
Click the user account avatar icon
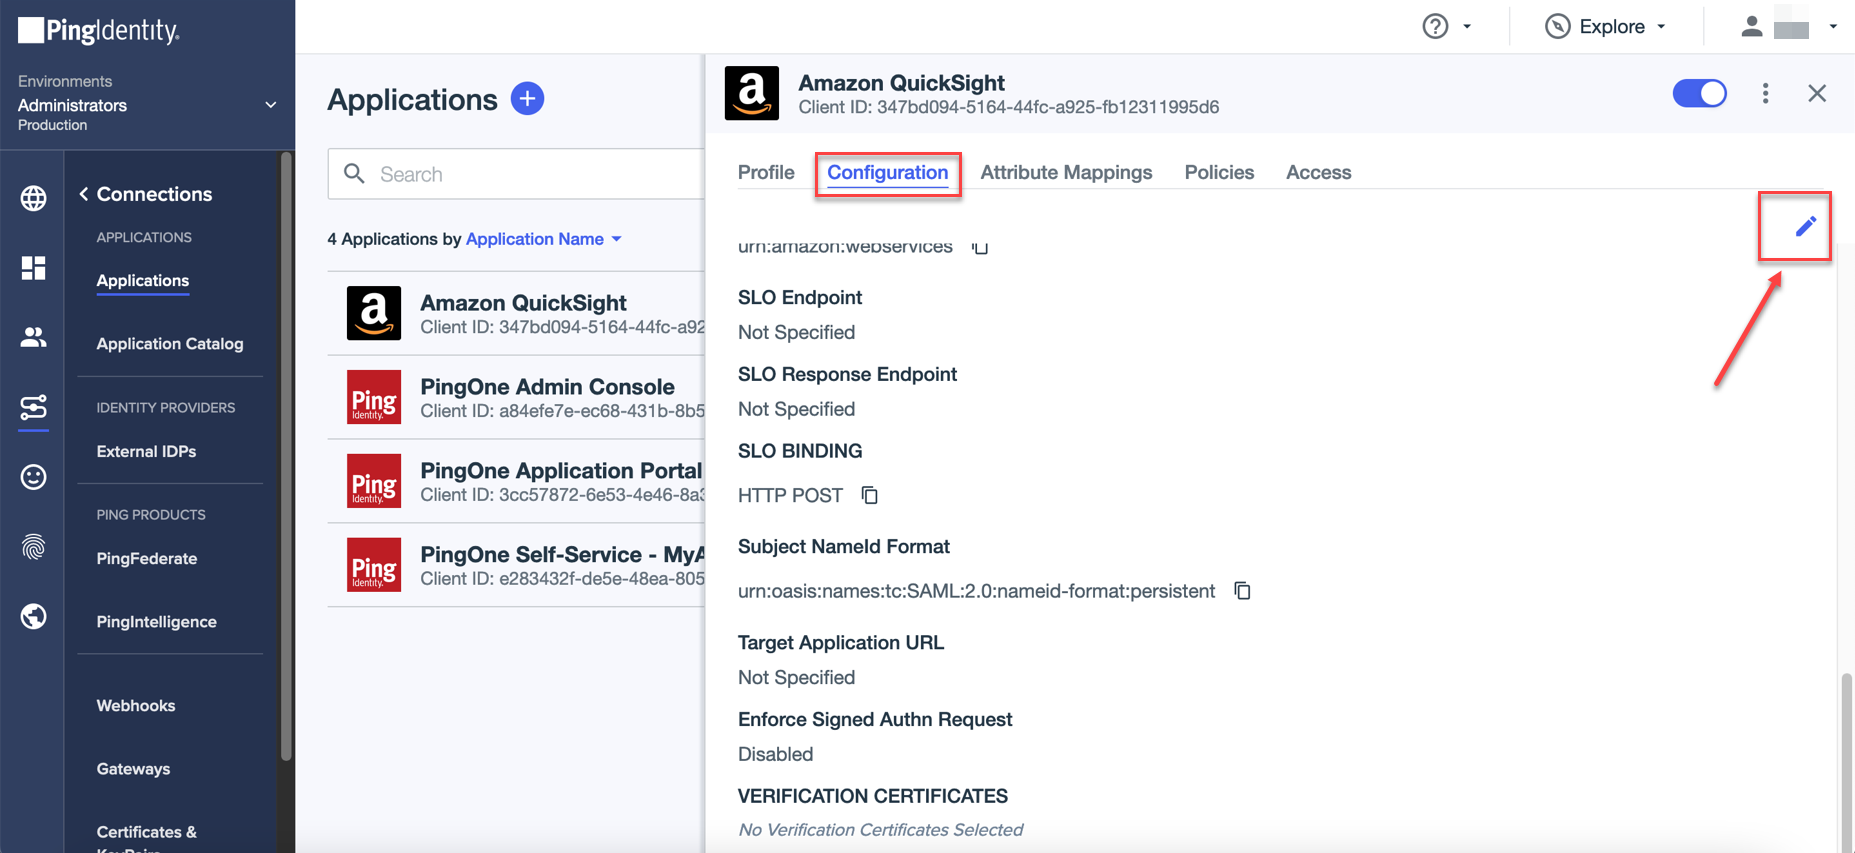(1751, 26)
